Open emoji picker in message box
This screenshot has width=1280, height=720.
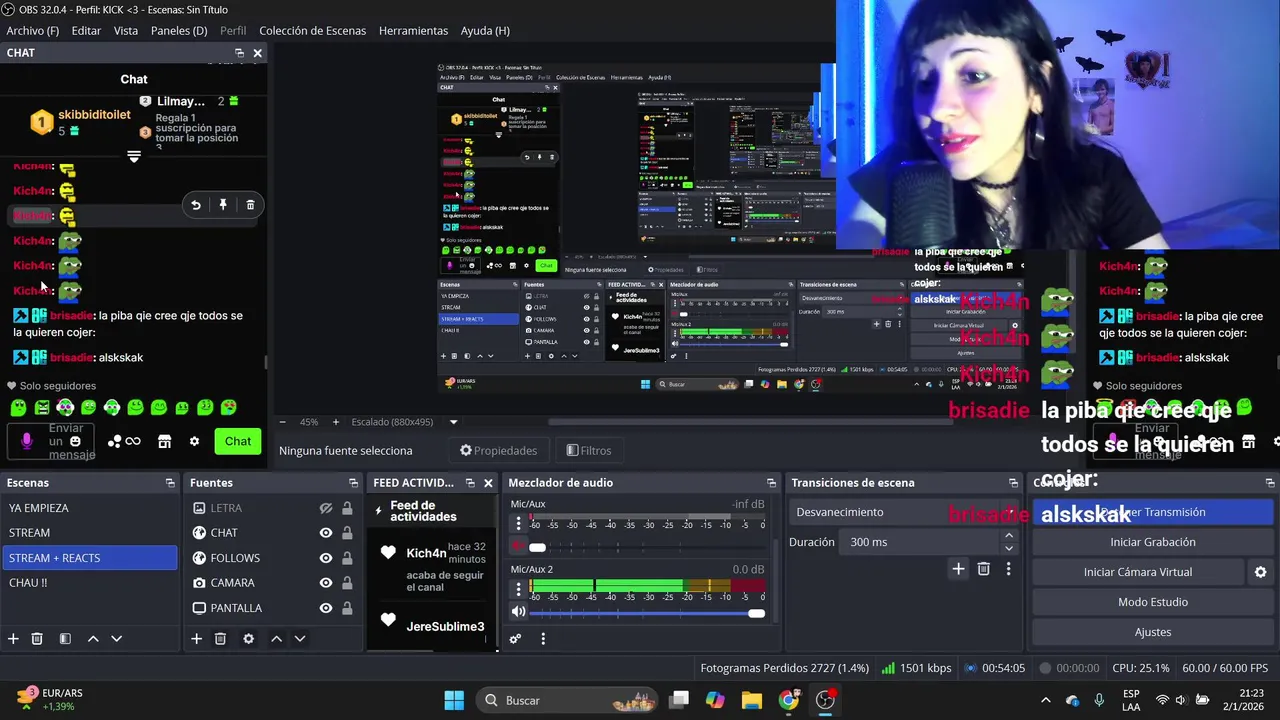75,441
